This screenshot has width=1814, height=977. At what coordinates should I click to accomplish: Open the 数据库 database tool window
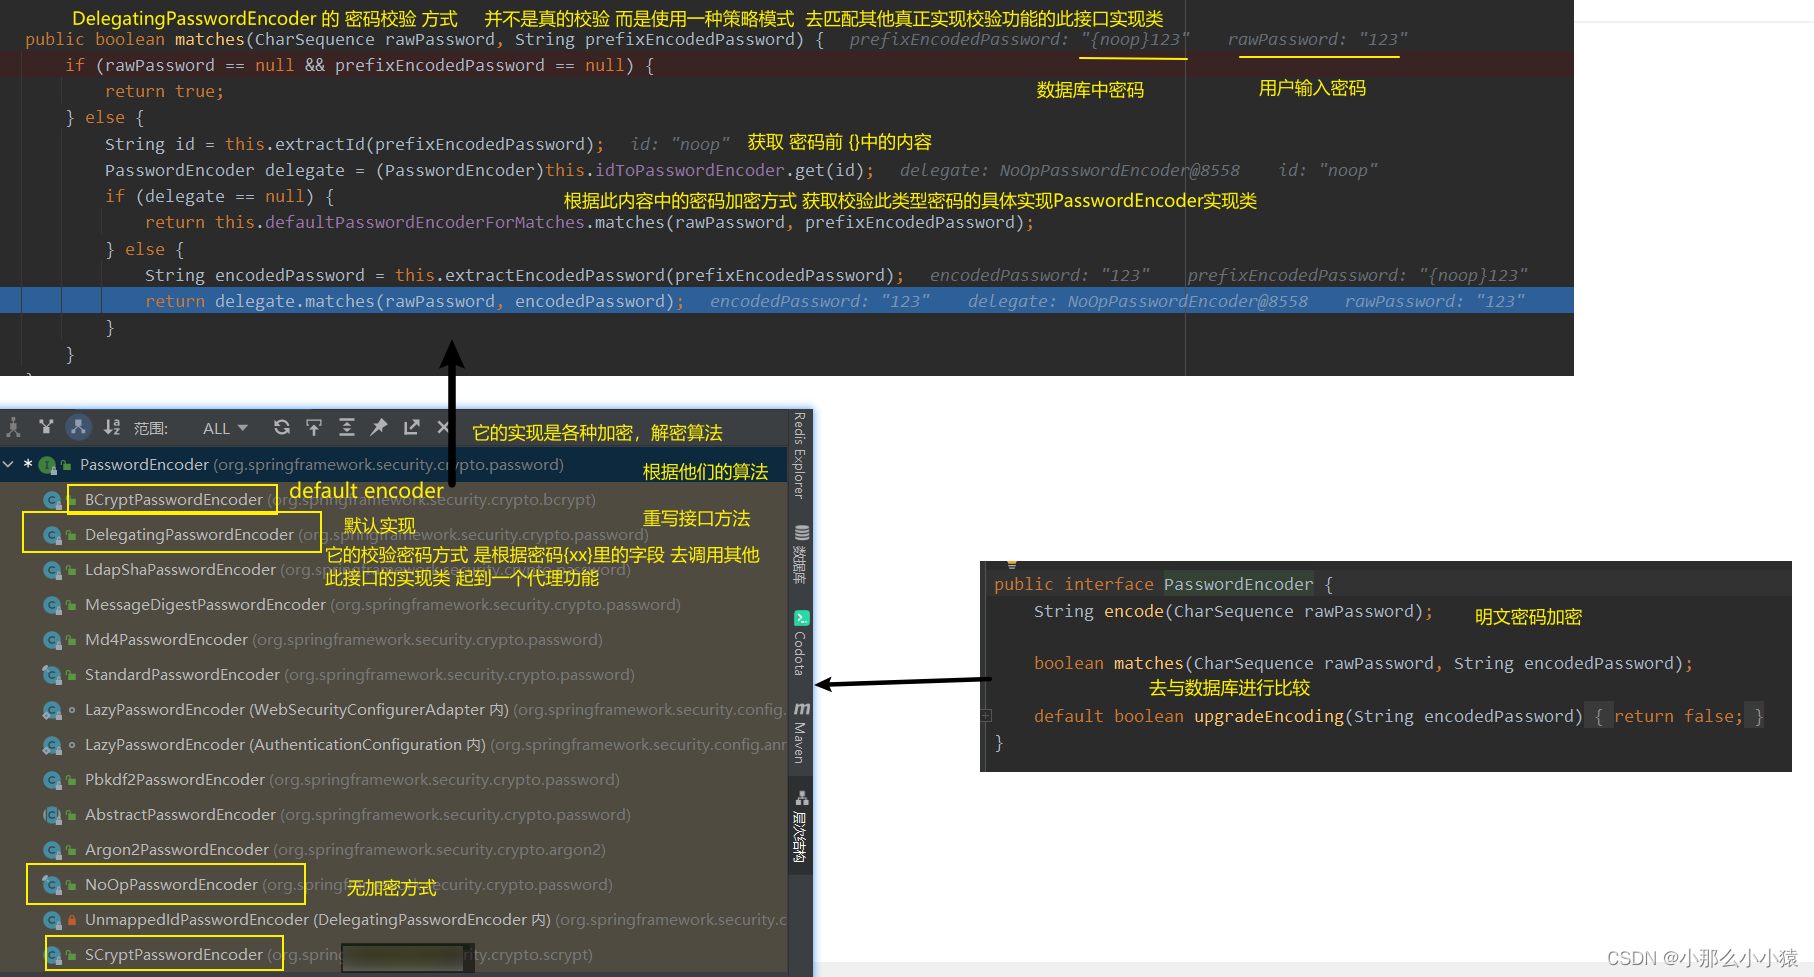pyautogui.click(x=801, y=554)
